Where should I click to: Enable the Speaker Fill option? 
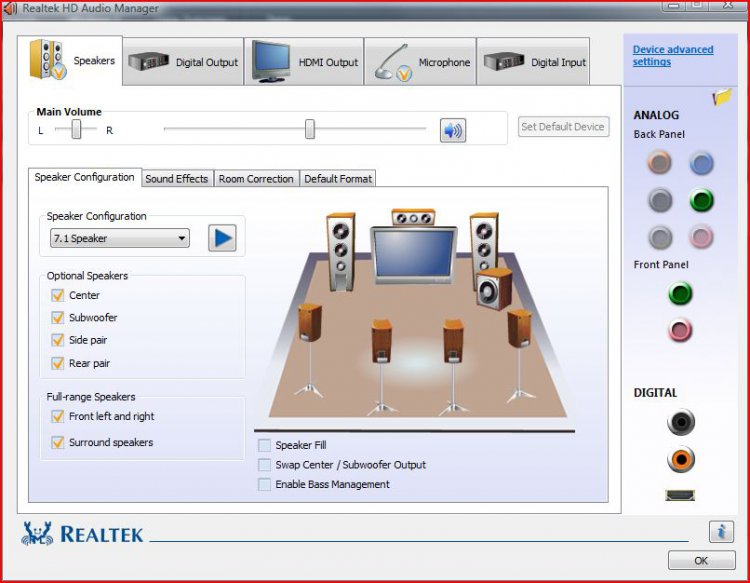click(x=264, y=445)
